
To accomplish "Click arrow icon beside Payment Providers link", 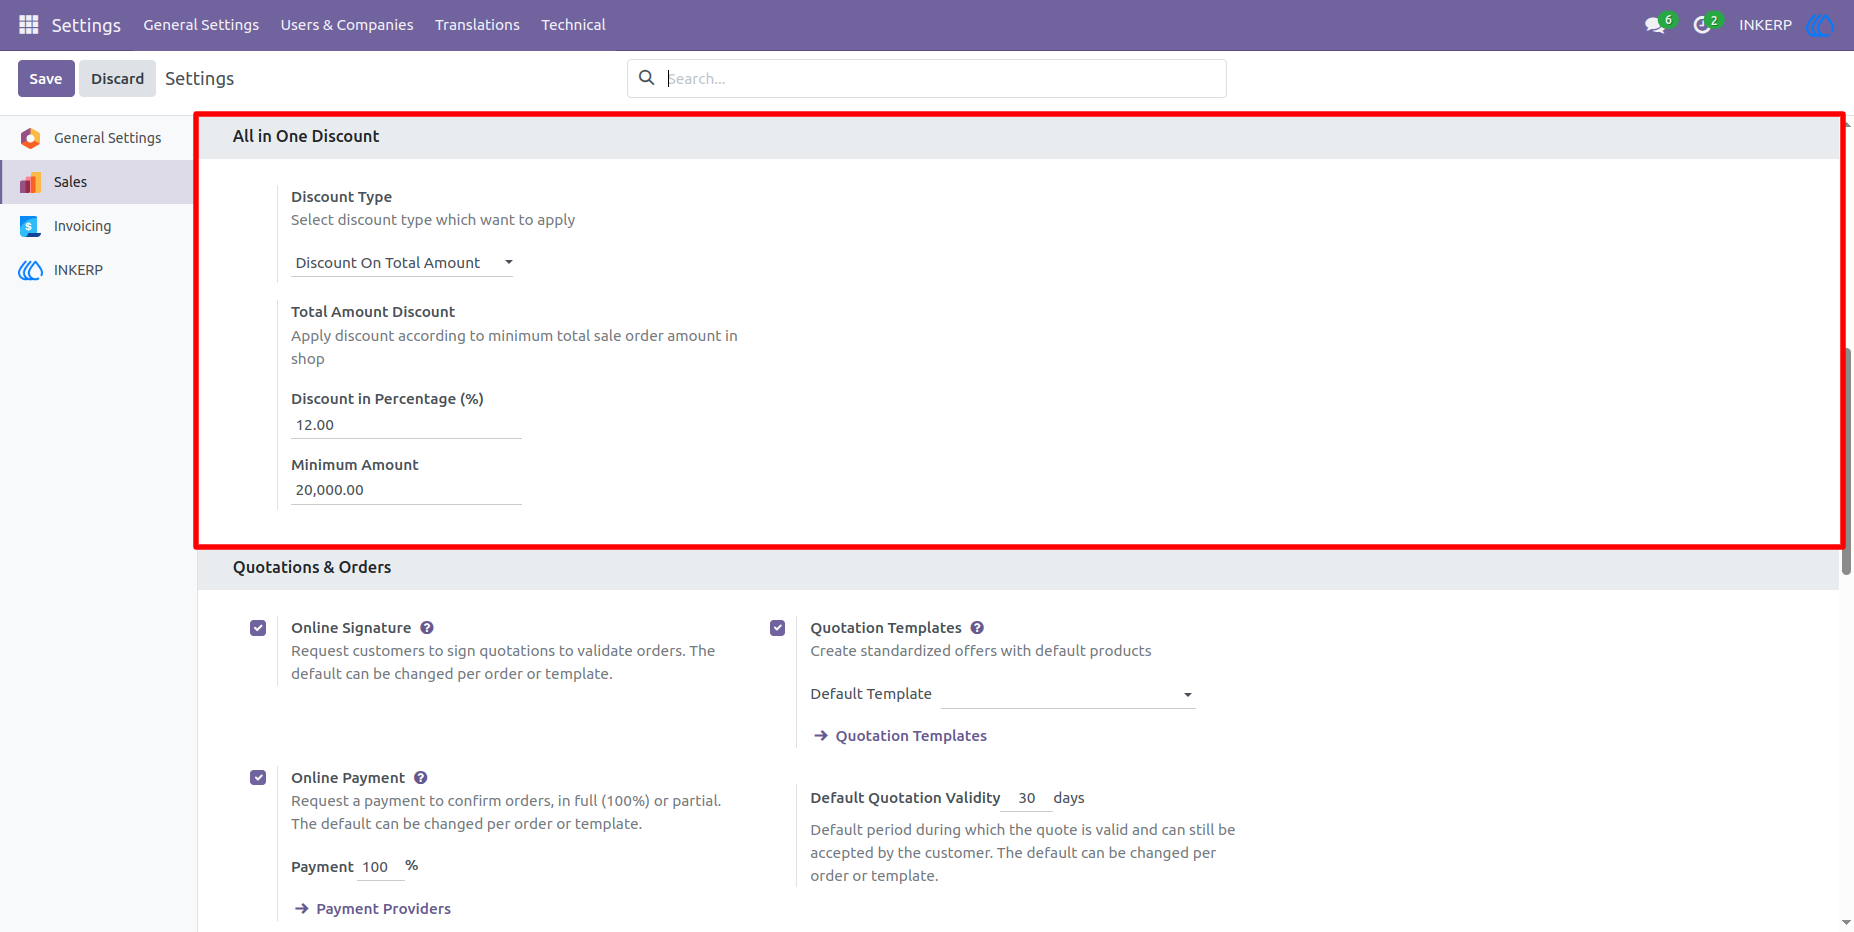I will pos(302,909).
